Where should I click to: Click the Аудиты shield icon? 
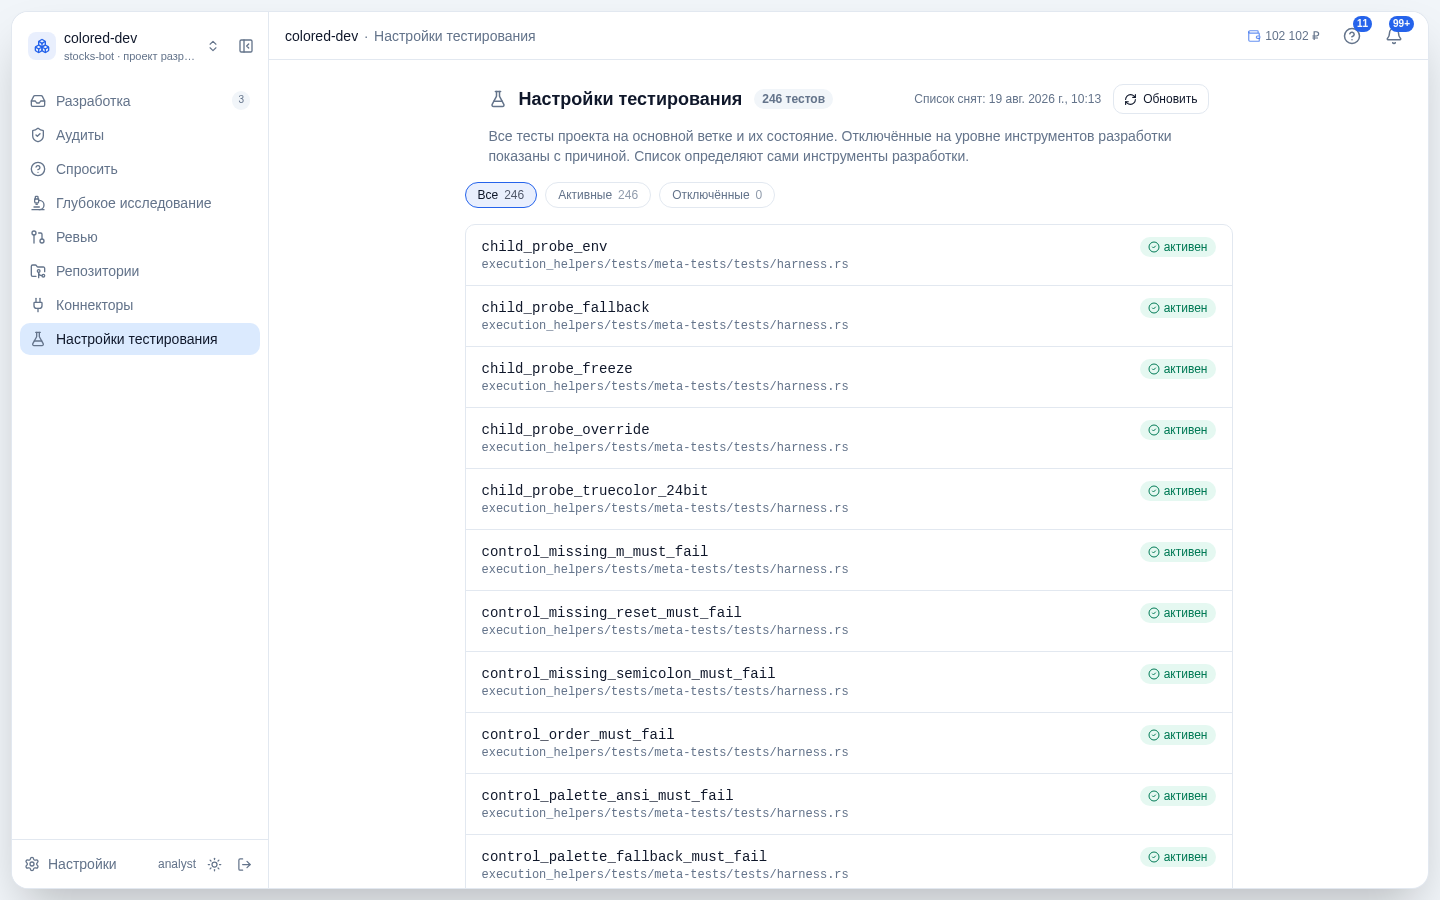tap(38, 135)
